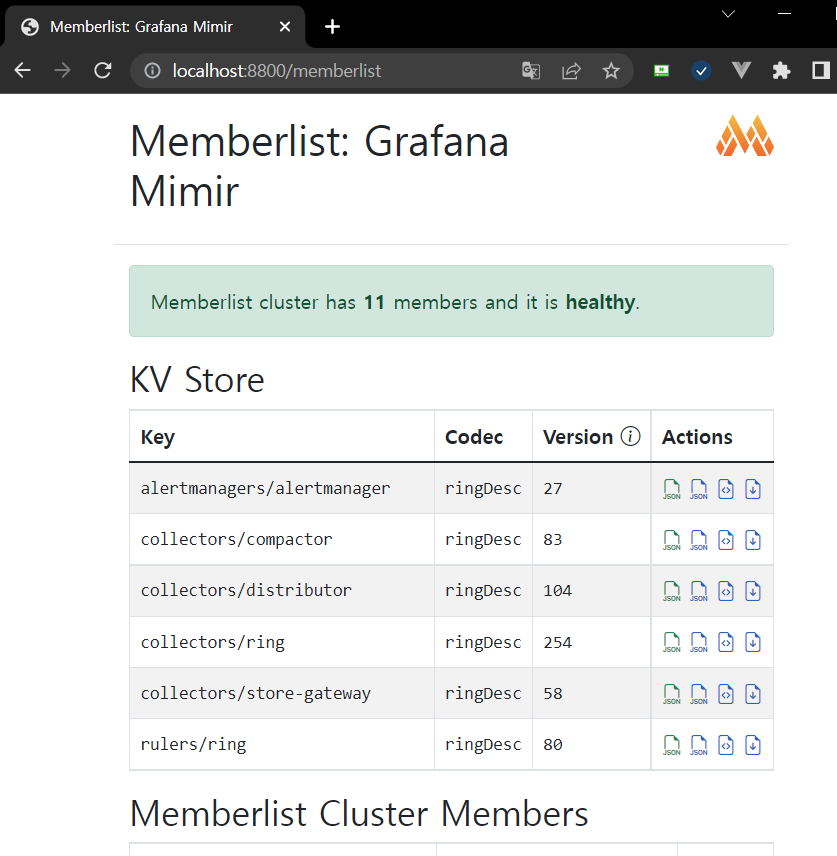Click the Grafana Mimir flame logo
Screen dimensions: 837x856
744,135
